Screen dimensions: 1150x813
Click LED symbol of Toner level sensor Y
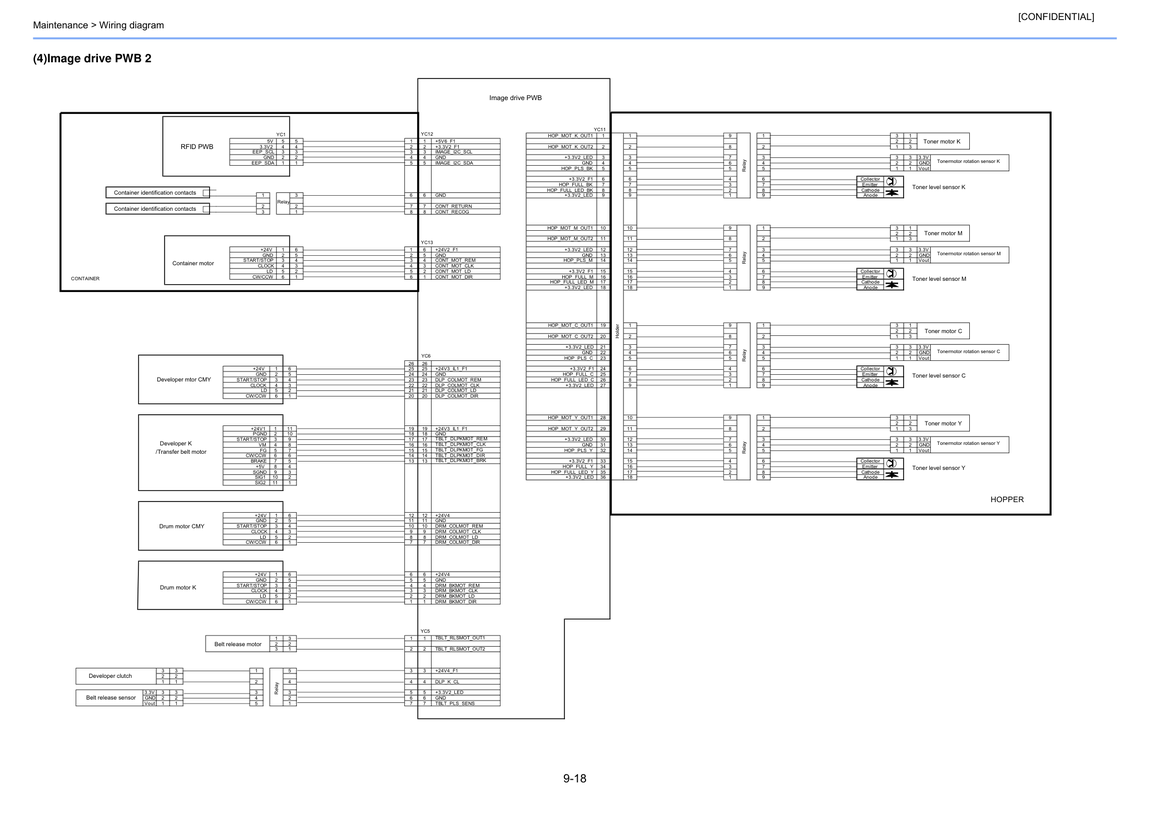pos(891,474)
